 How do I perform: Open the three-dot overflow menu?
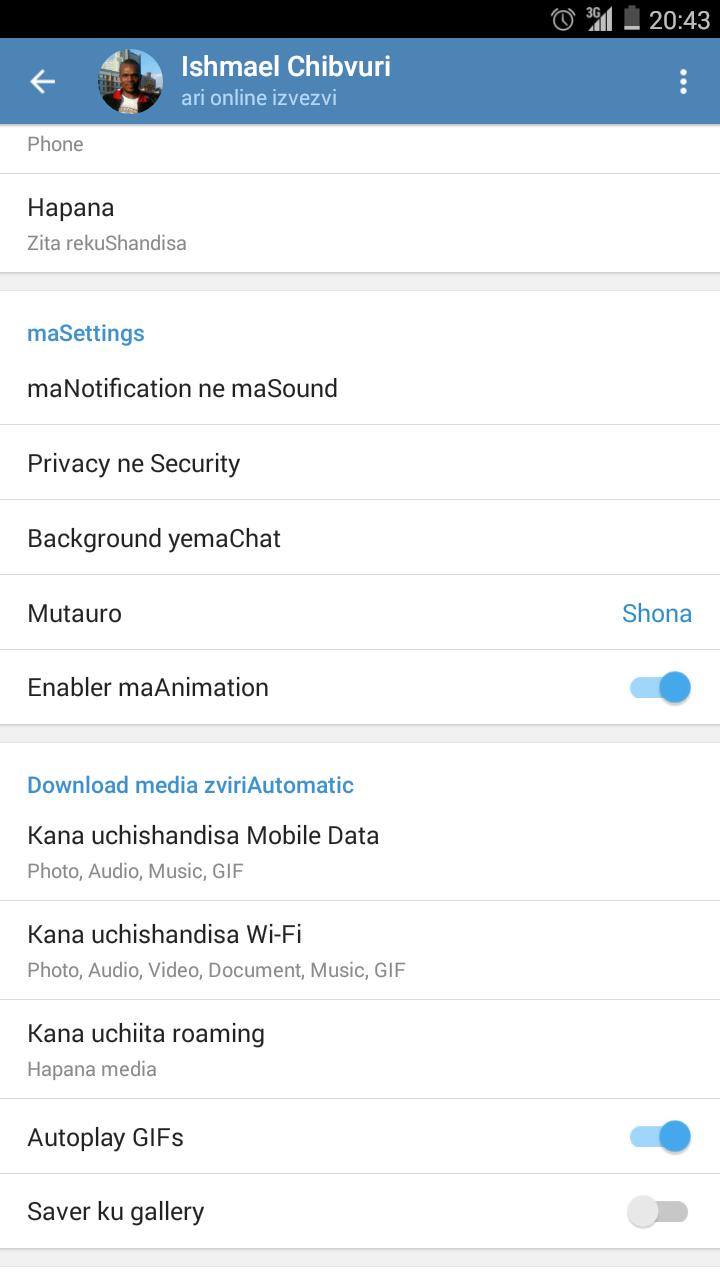click(x=683, y=82)
